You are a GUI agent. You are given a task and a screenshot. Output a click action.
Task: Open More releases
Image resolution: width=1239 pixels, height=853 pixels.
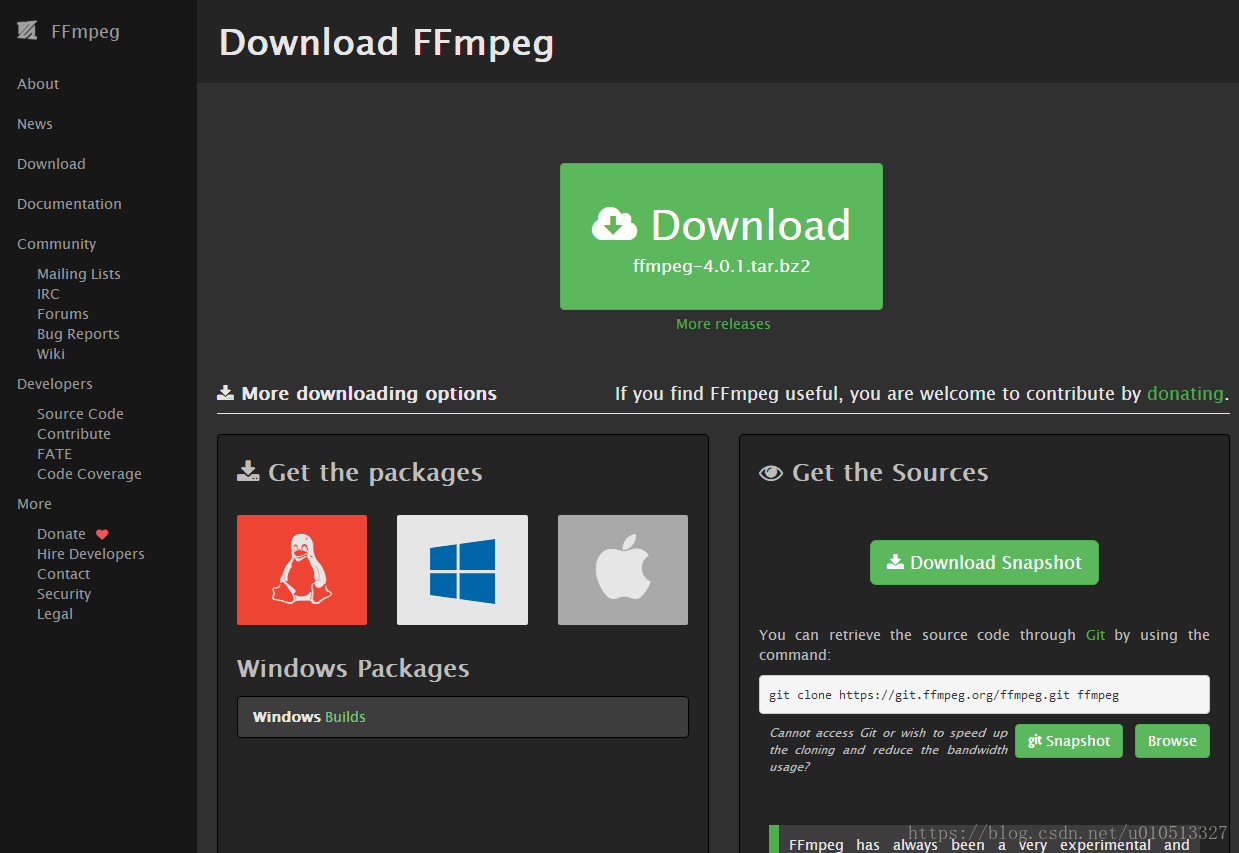coord(722,323)
